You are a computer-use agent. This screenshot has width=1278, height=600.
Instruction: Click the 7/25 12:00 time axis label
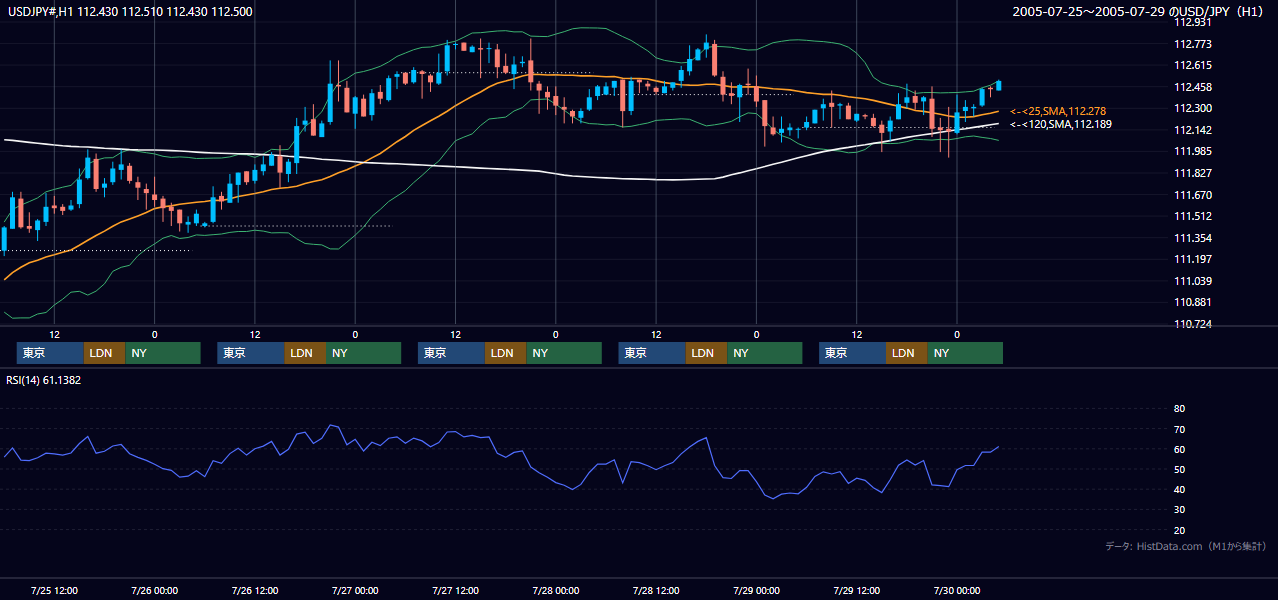55,590
